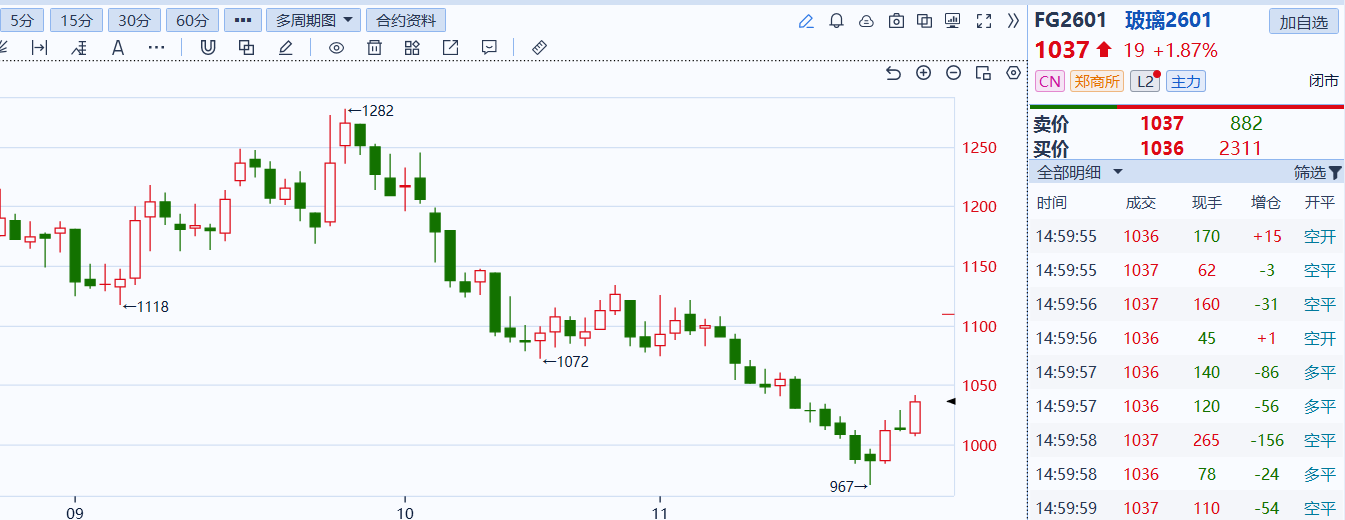Enter fullscreen chart mode

[x=983, y=21]
